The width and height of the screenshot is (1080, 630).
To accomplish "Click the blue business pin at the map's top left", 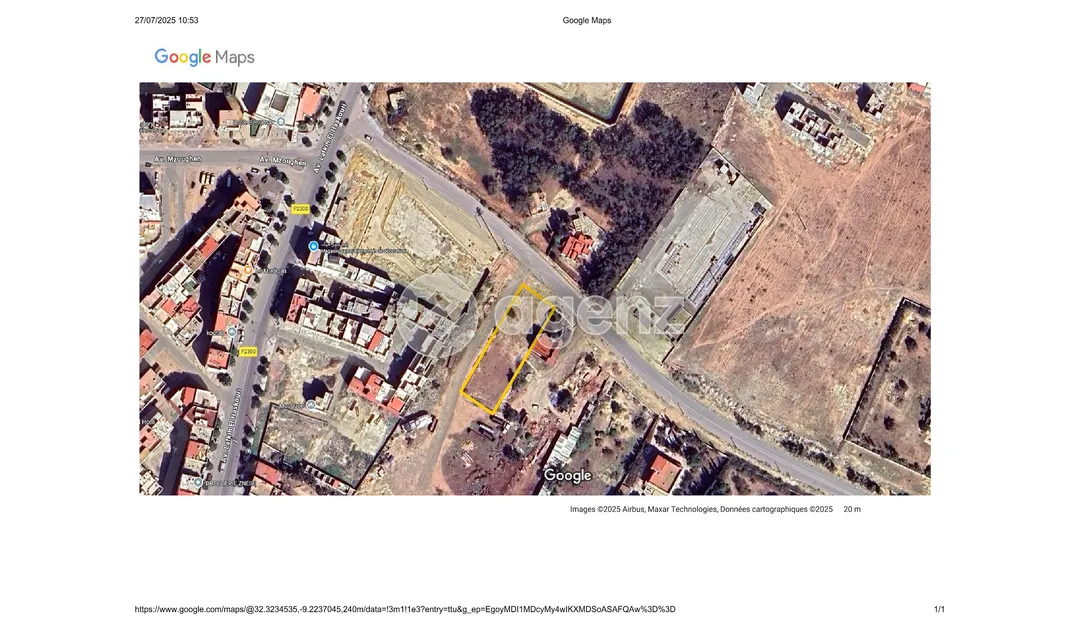I will (x=281, y=122).
